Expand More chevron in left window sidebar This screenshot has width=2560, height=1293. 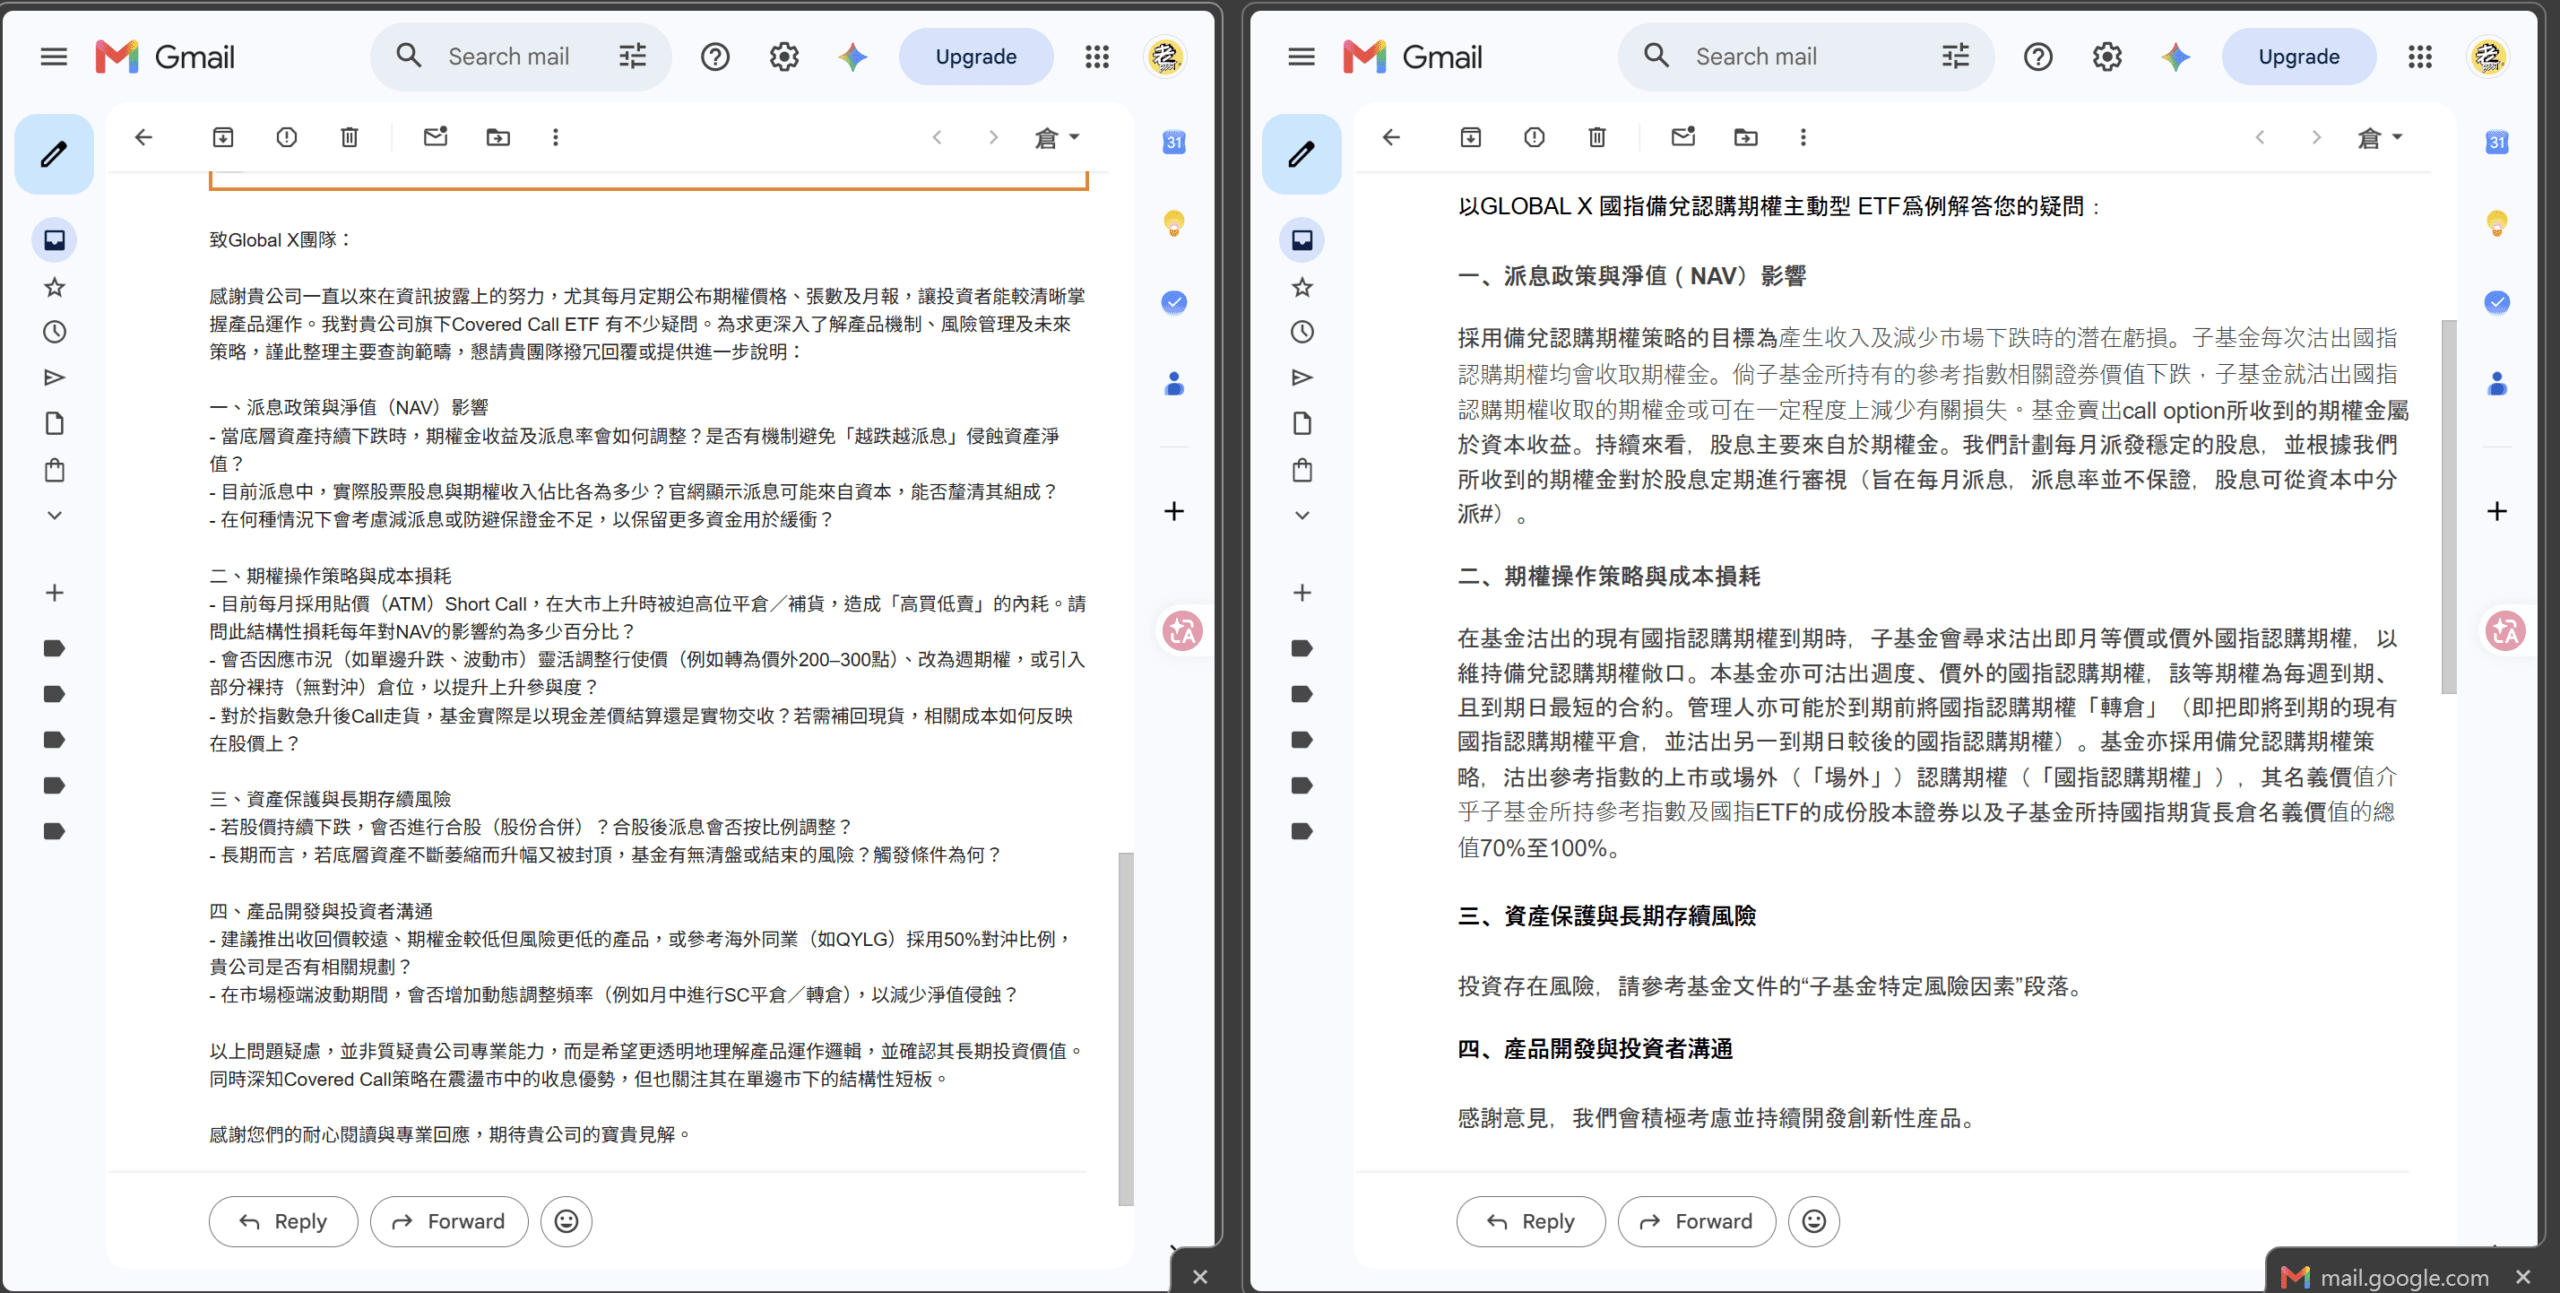click(54, 515)
